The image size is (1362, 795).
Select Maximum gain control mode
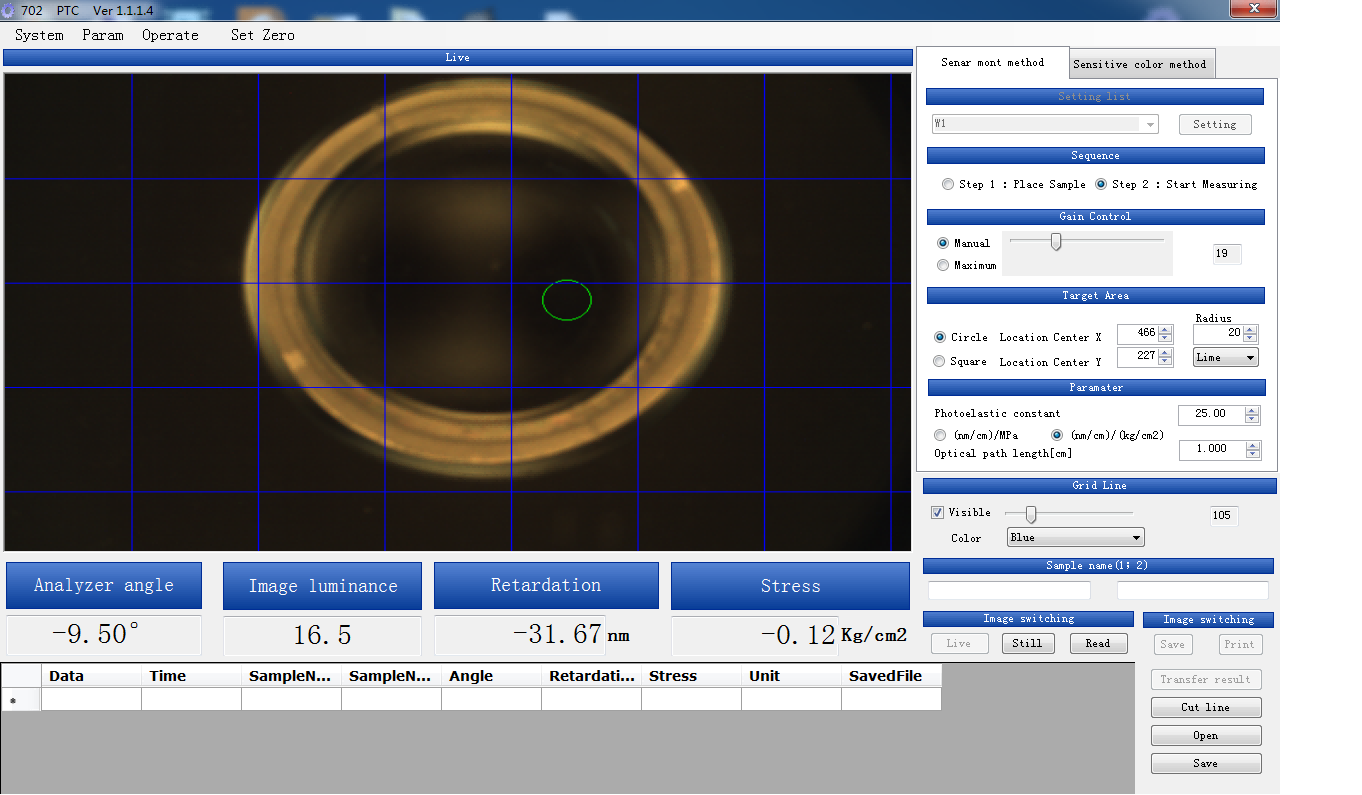pos(943,266)
